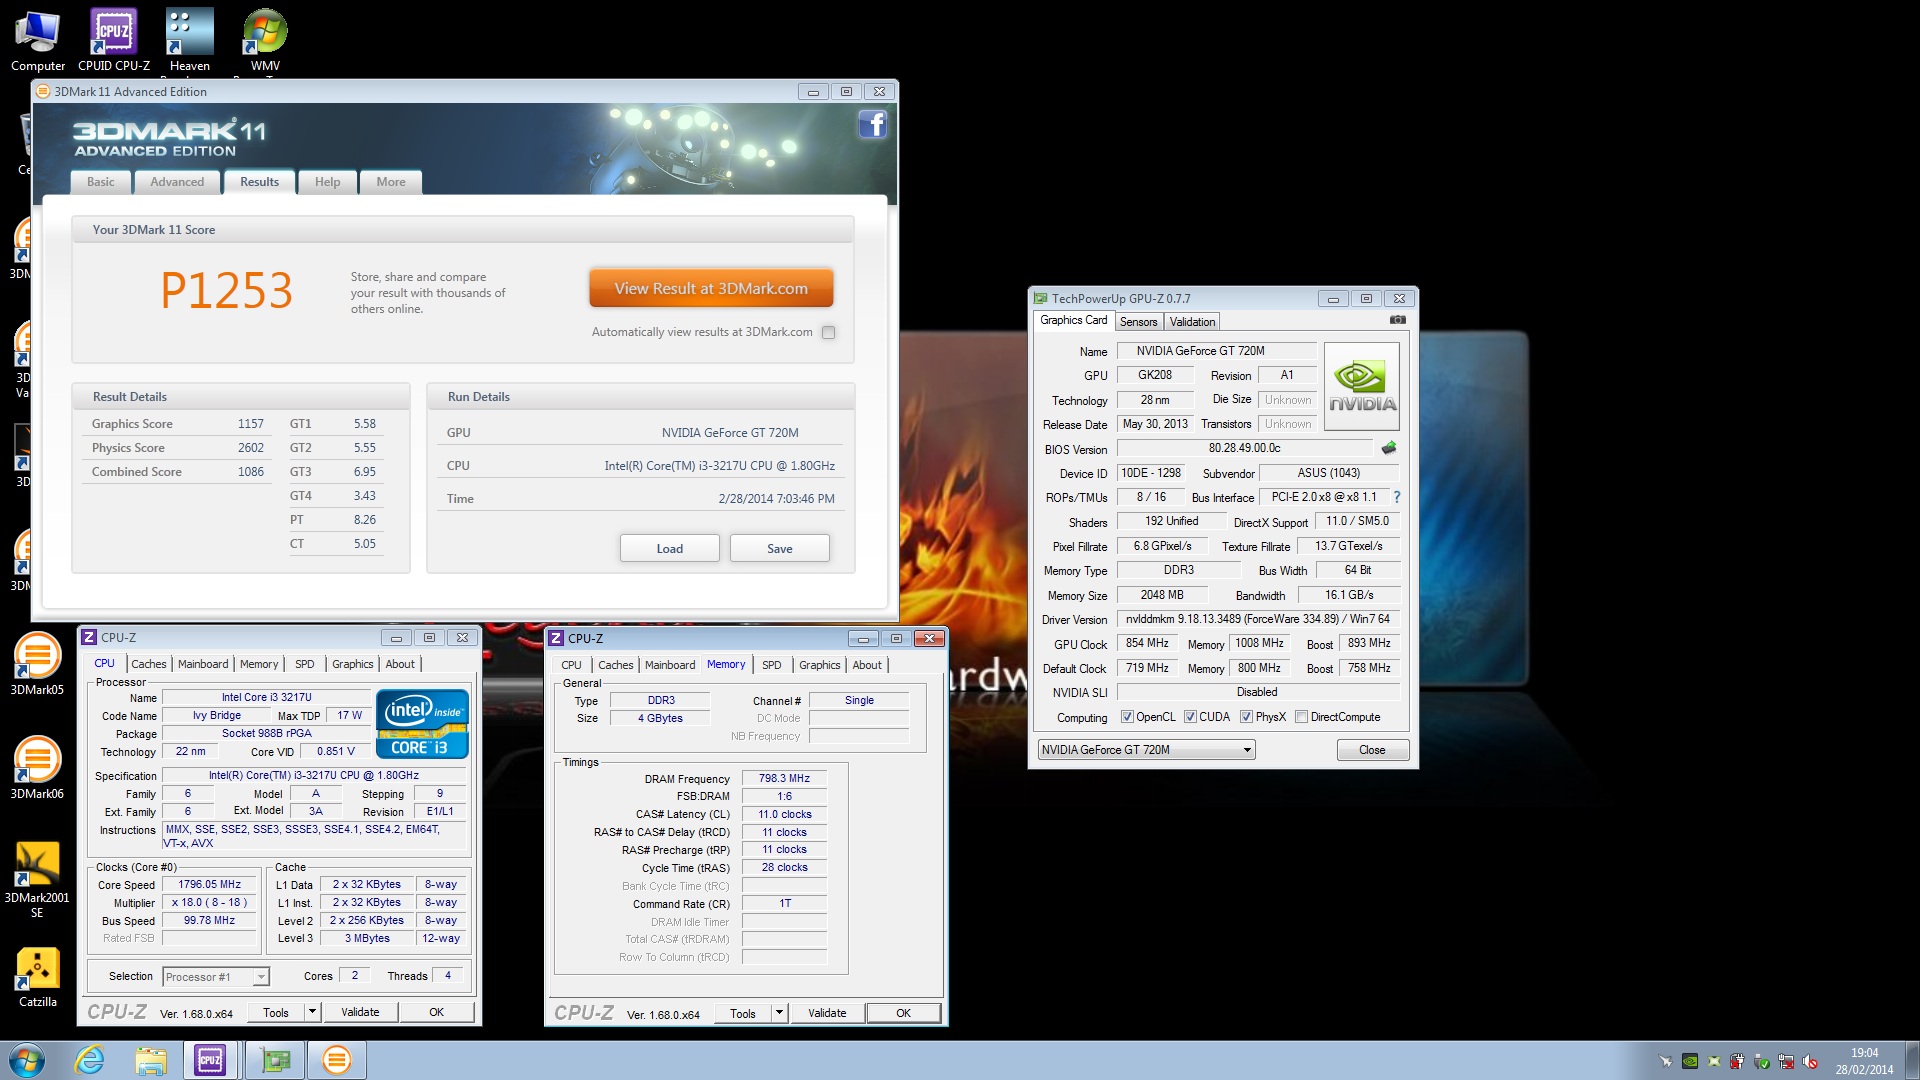Screen dimensions: 1920x1080
Task: Click Tools button in left CPU-Z window
Action: (276, 1012)
